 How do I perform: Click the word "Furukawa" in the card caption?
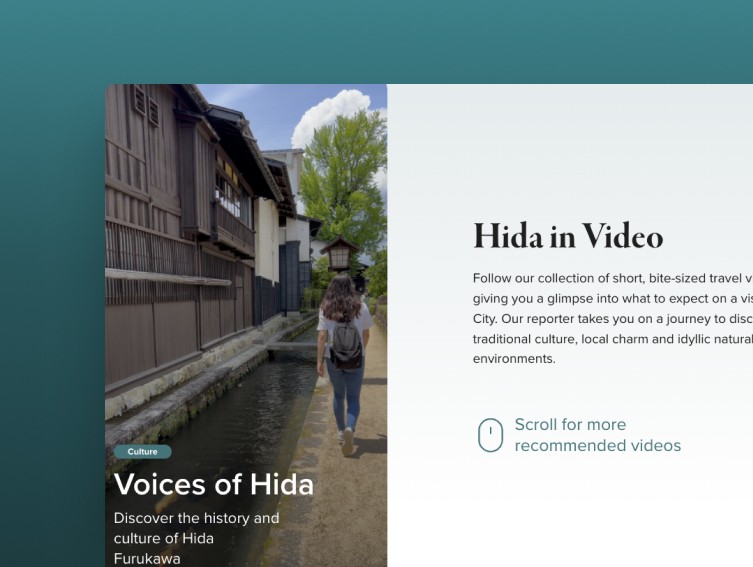click(147, 559)
